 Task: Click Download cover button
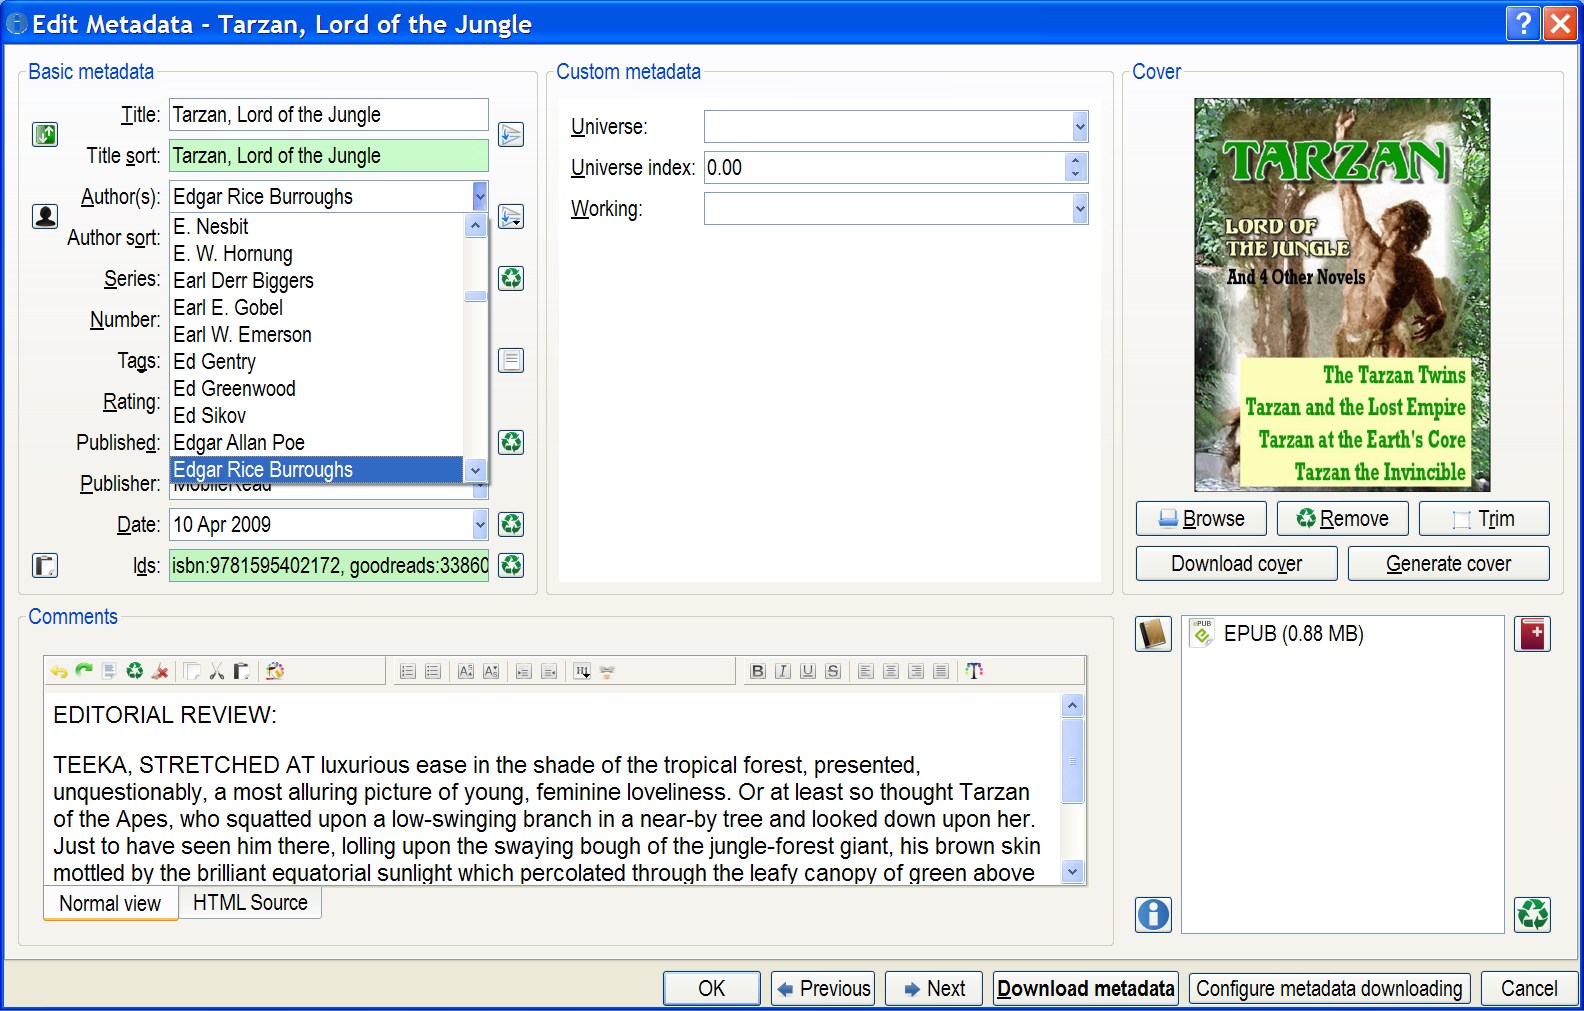click(x=1236, y=564)
